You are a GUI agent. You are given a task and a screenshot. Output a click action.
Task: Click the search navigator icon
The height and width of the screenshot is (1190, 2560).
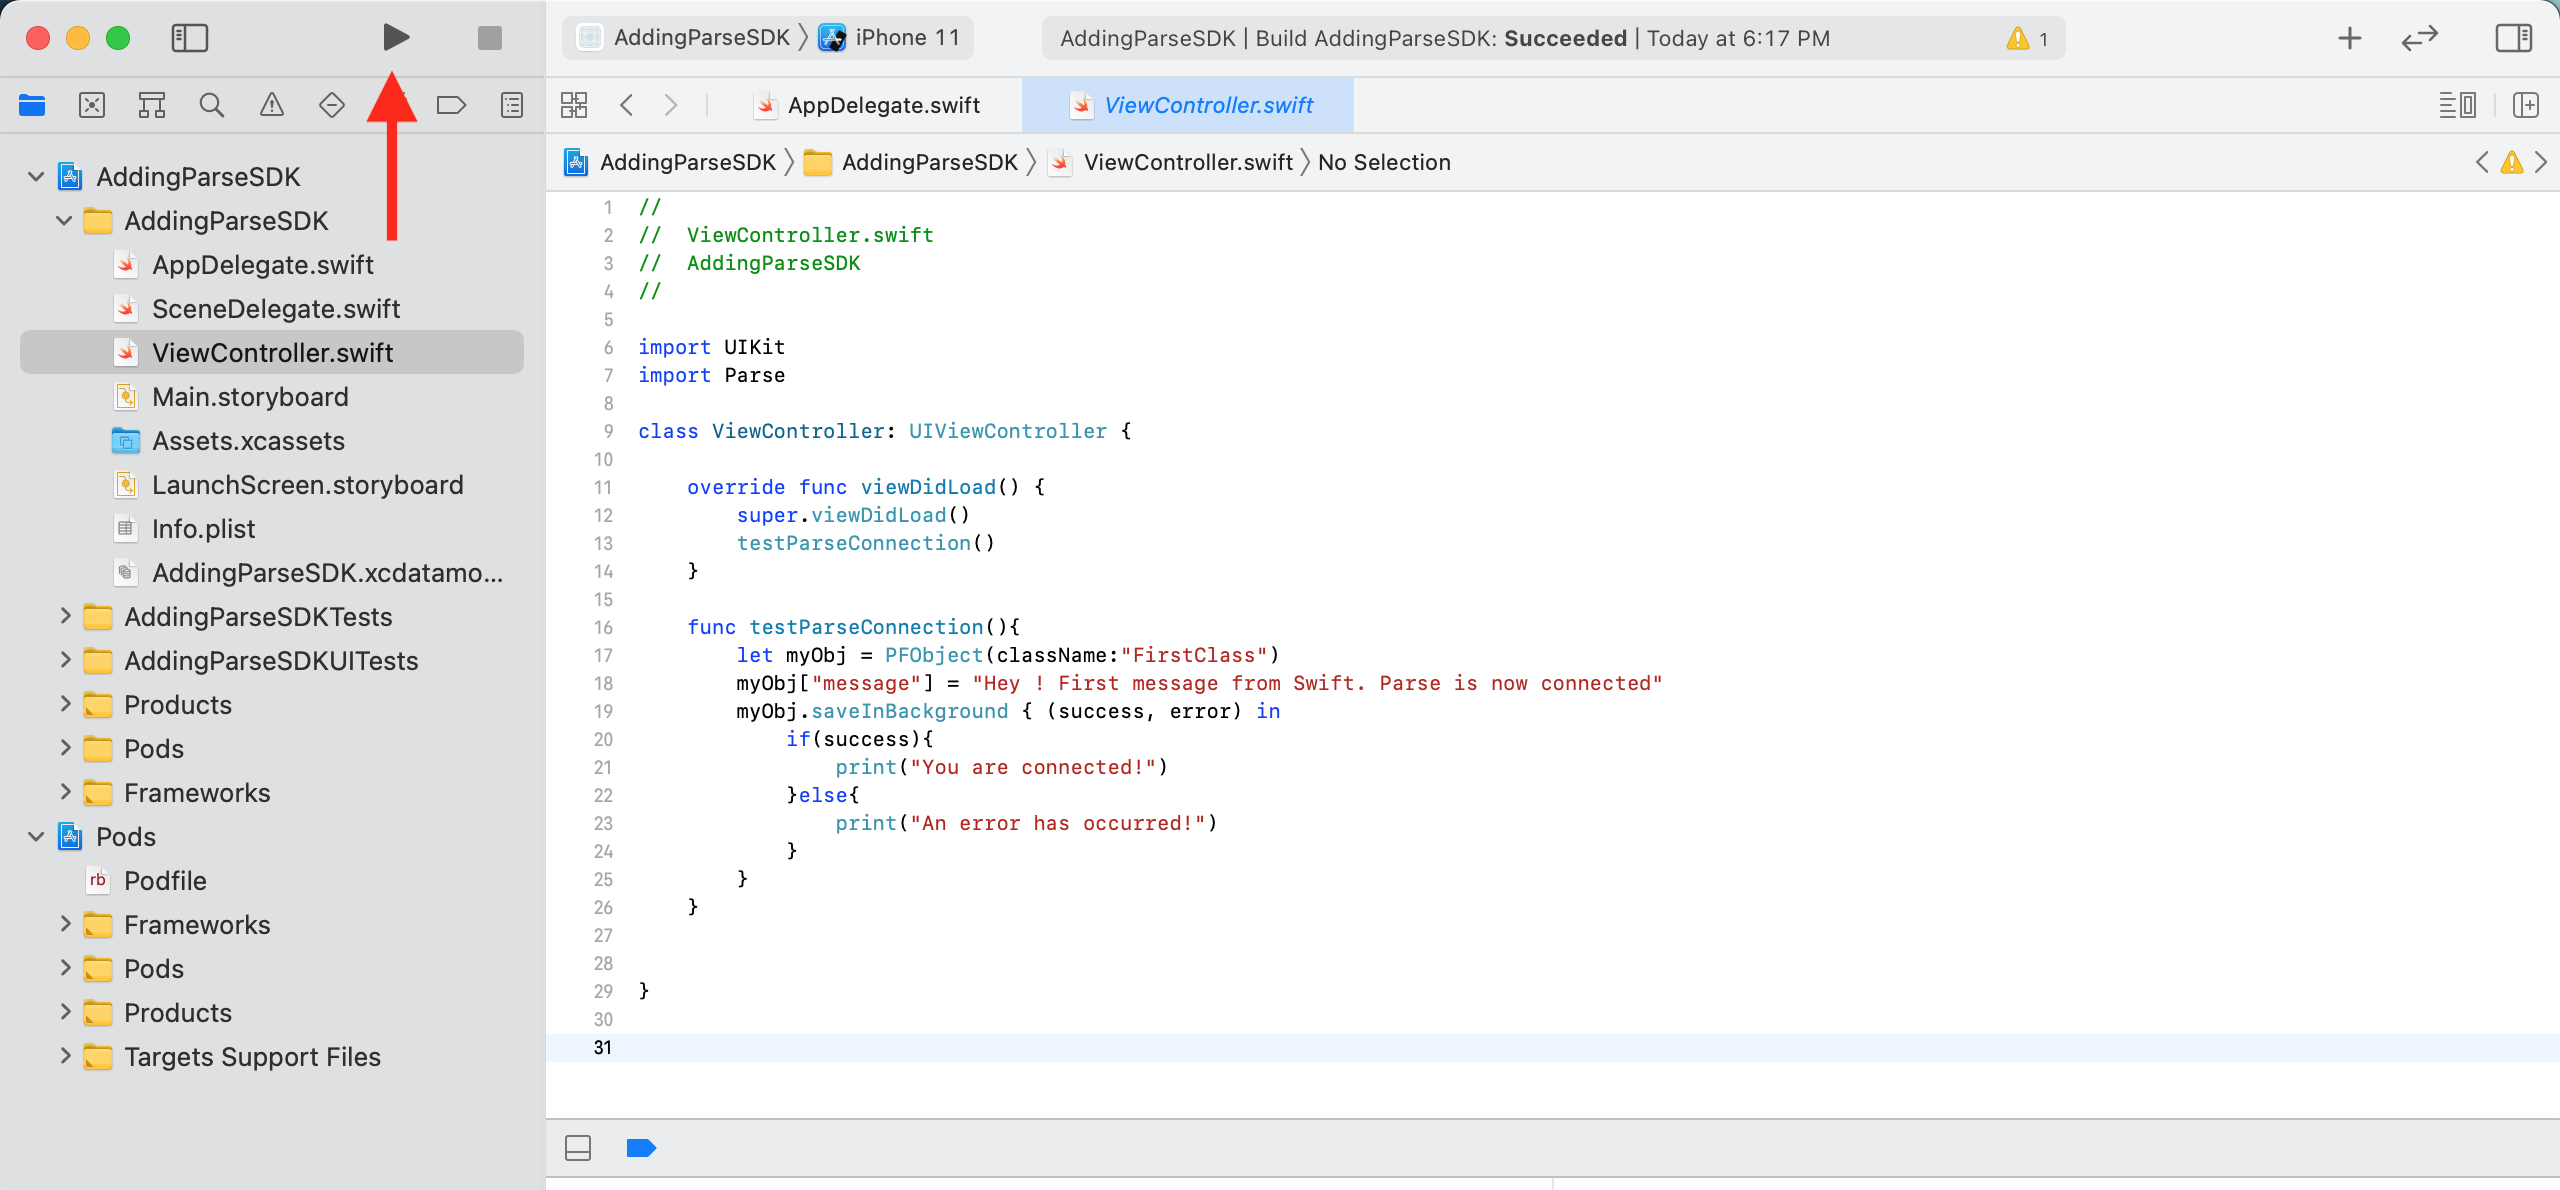click(x=211, y=106)
